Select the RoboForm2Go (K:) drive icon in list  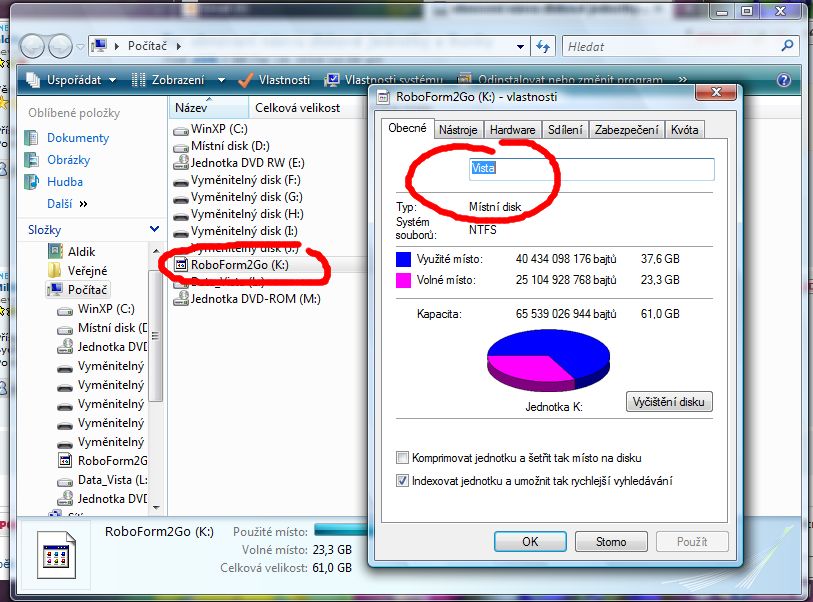click(180, 265)
